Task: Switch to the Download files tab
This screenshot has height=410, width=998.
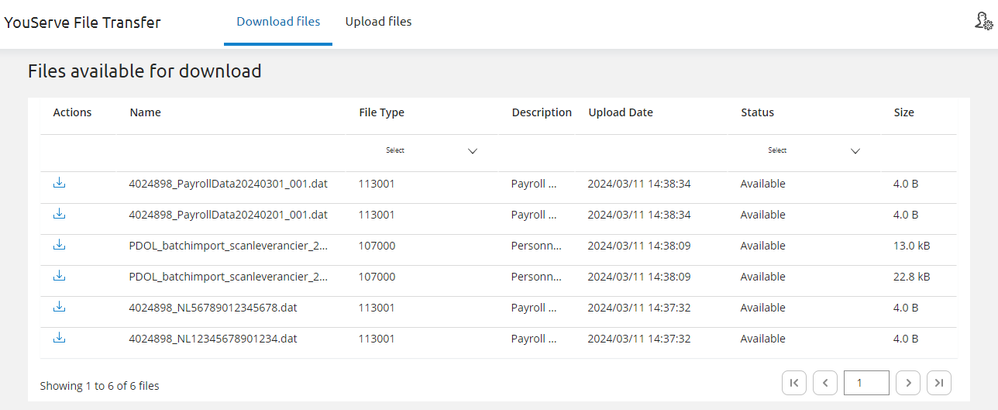Action: 278,22
